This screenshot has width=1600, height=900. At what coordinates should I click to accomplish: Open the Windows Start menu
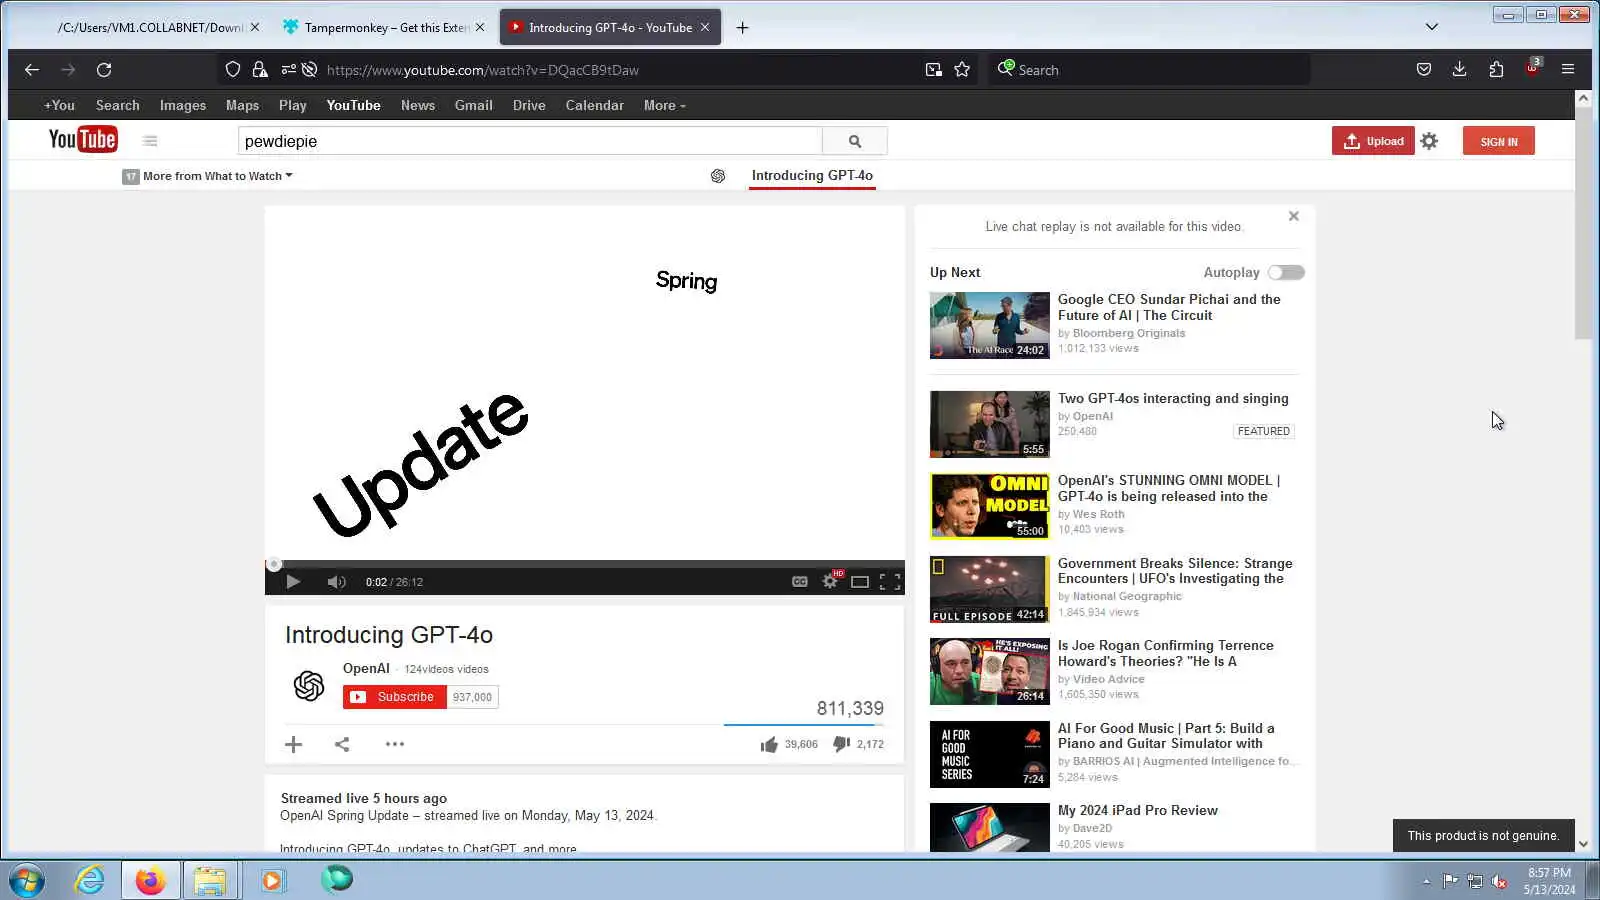(x=26, y=881)
